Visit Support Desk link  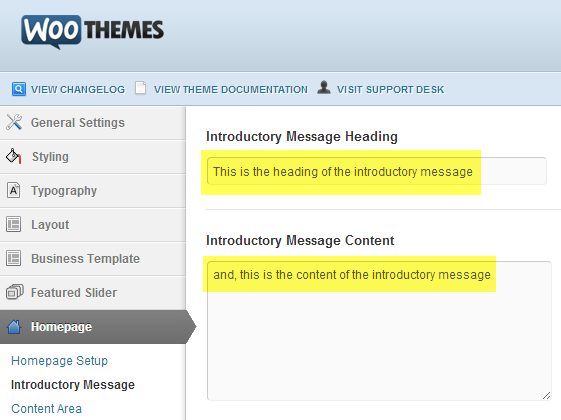390,89
